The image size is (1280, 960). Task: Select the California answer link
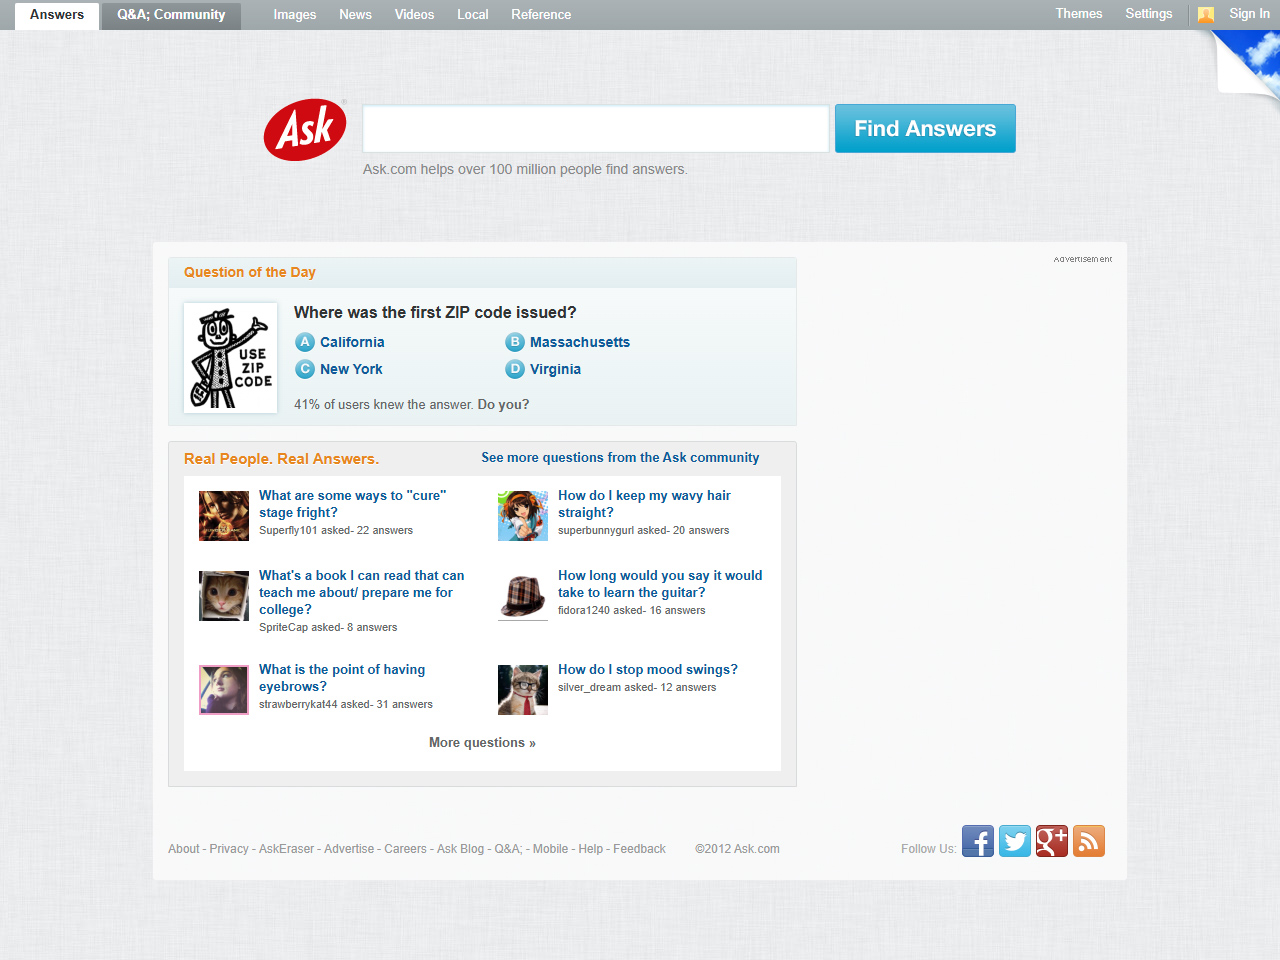click(x=352, y=342)
